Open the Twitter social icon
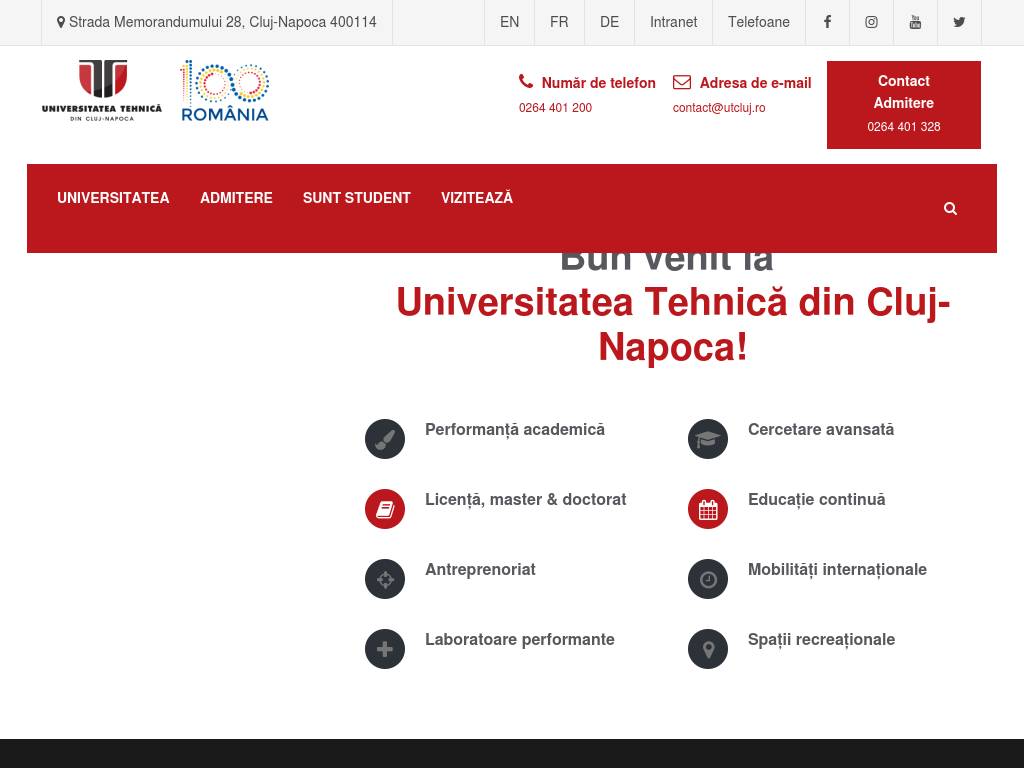The height and width of the screenshot is (768, 1024). 959,22
